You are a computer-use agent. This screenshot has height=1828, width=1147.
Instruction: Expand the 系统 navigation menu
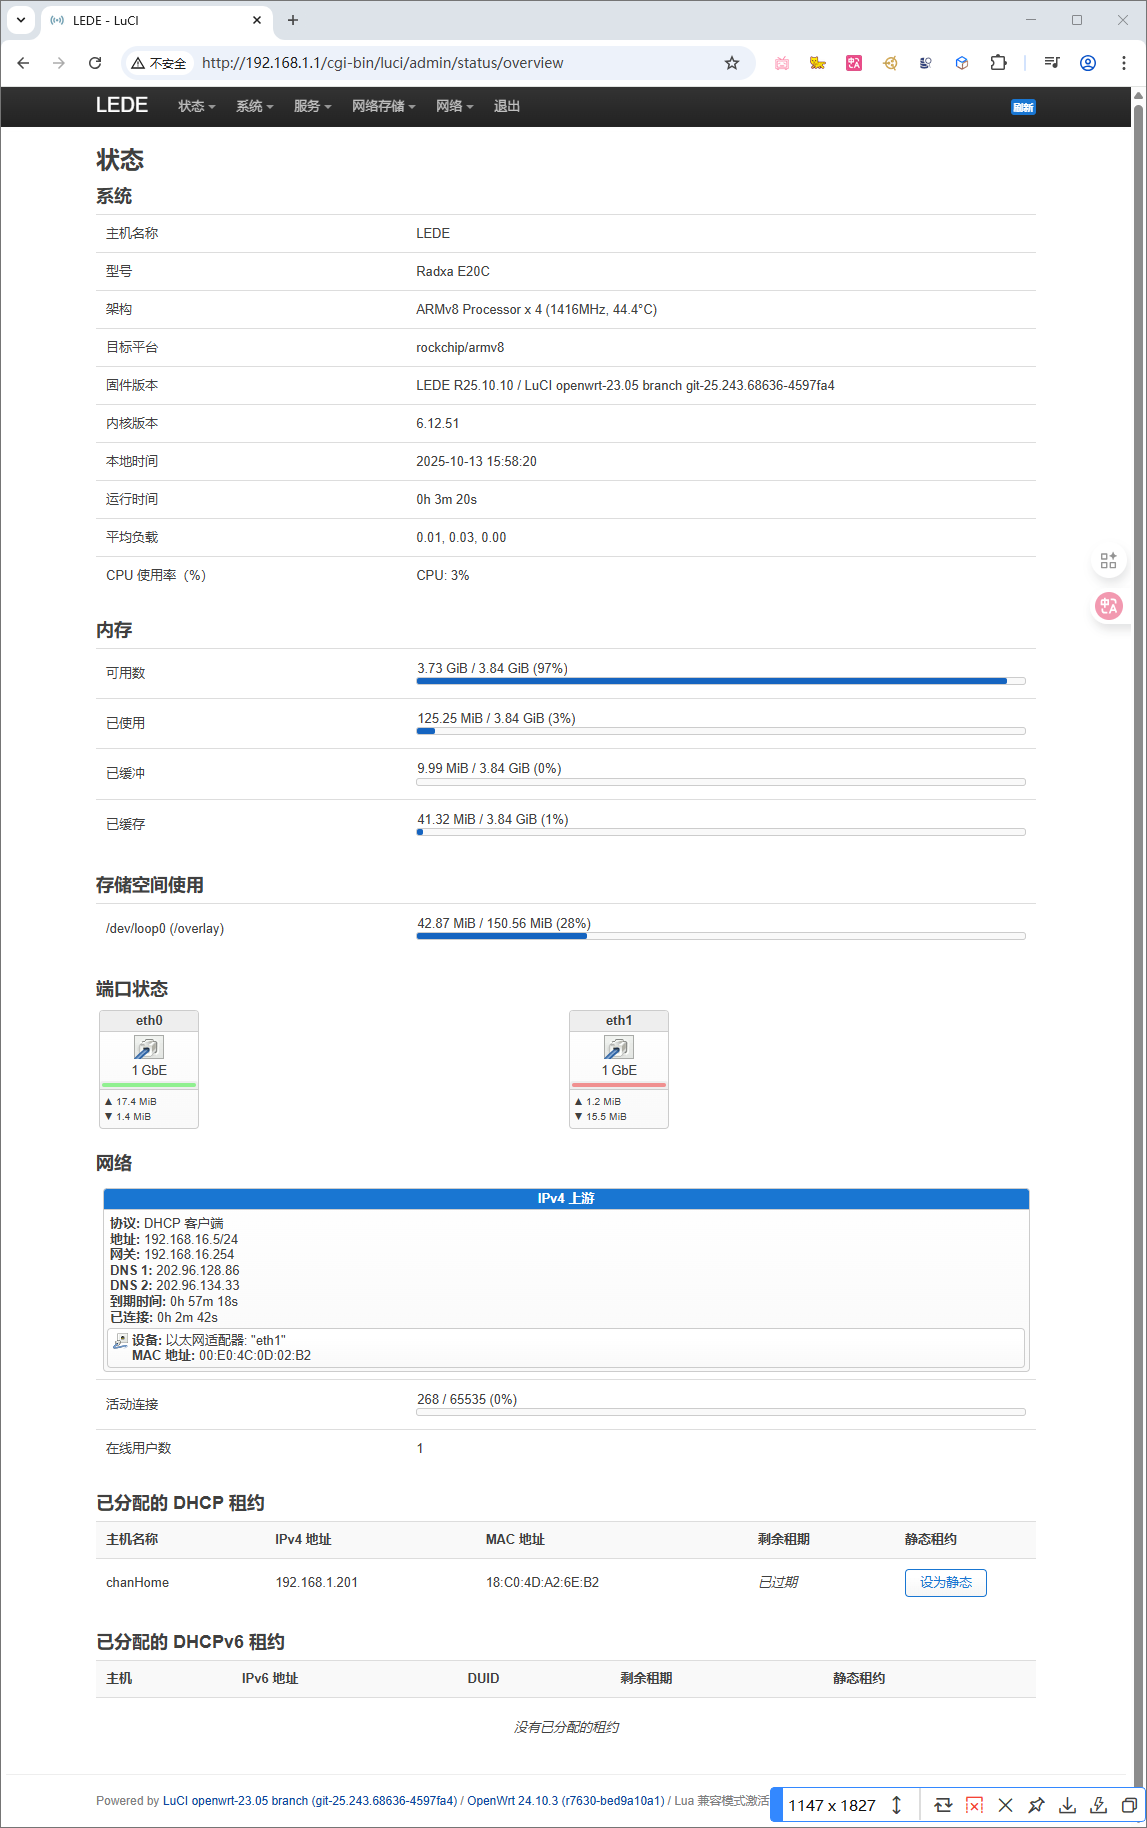point(254,106)
